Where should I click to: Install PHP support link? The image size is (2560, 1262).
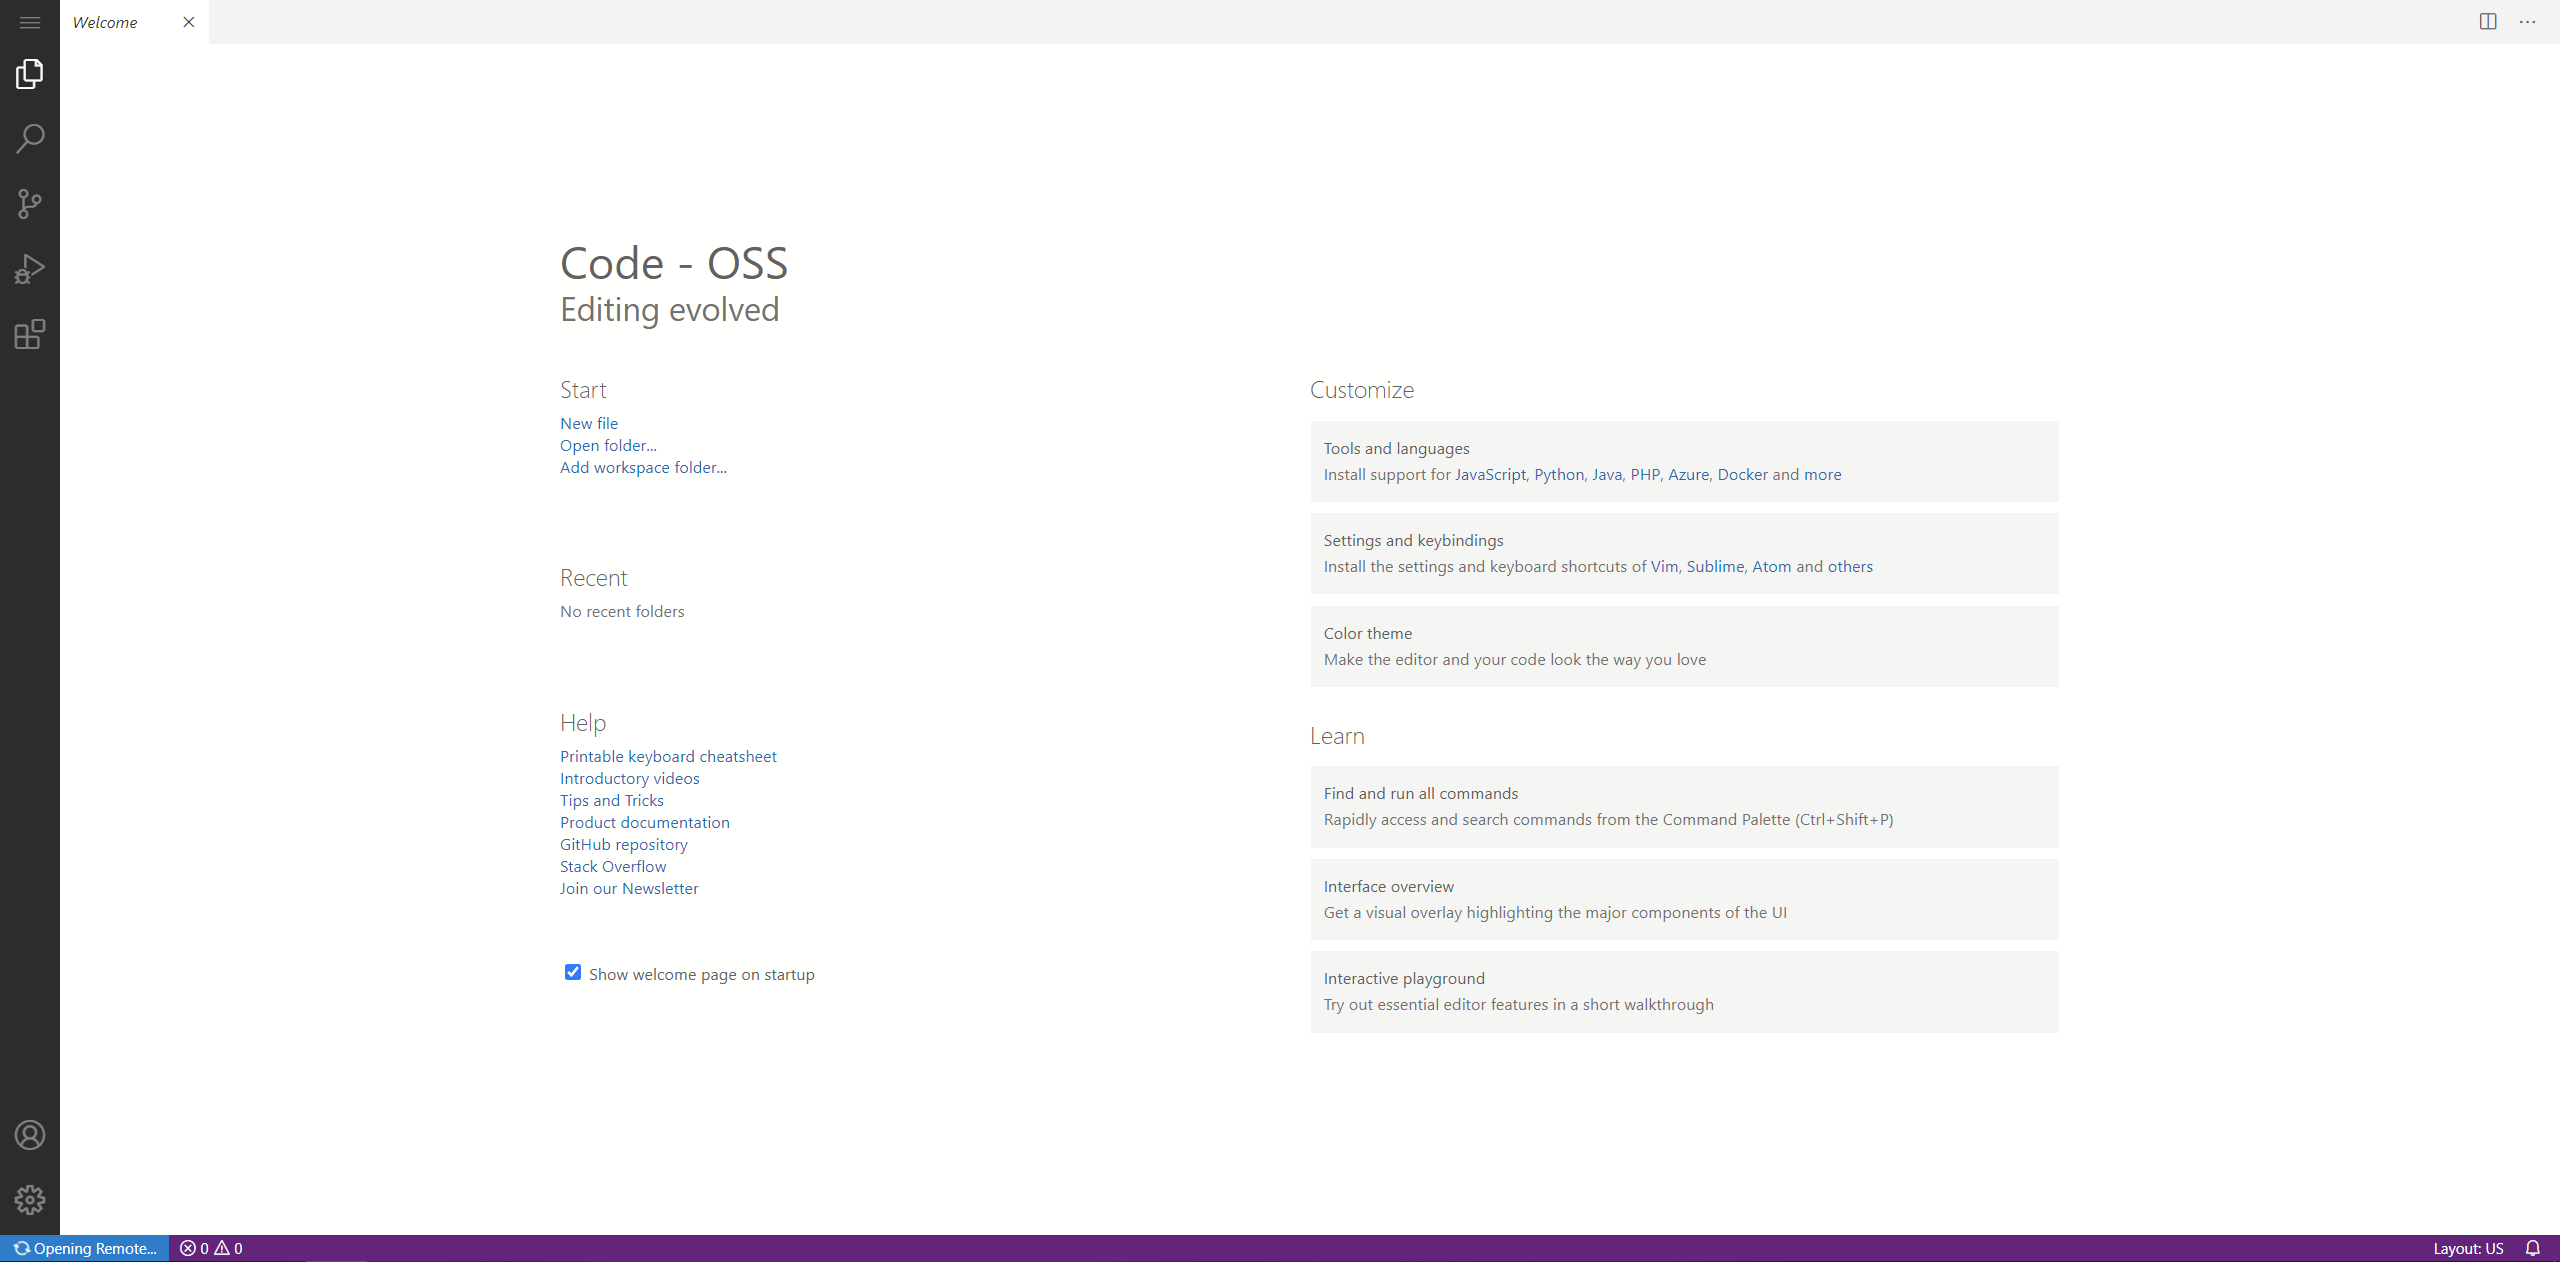coord(1645,474)
